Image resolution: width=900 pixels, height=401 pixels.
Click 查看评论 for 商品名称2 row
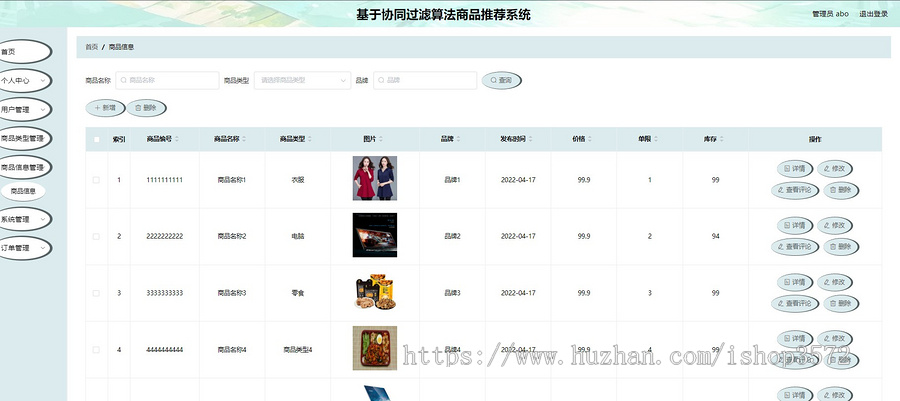795,247
